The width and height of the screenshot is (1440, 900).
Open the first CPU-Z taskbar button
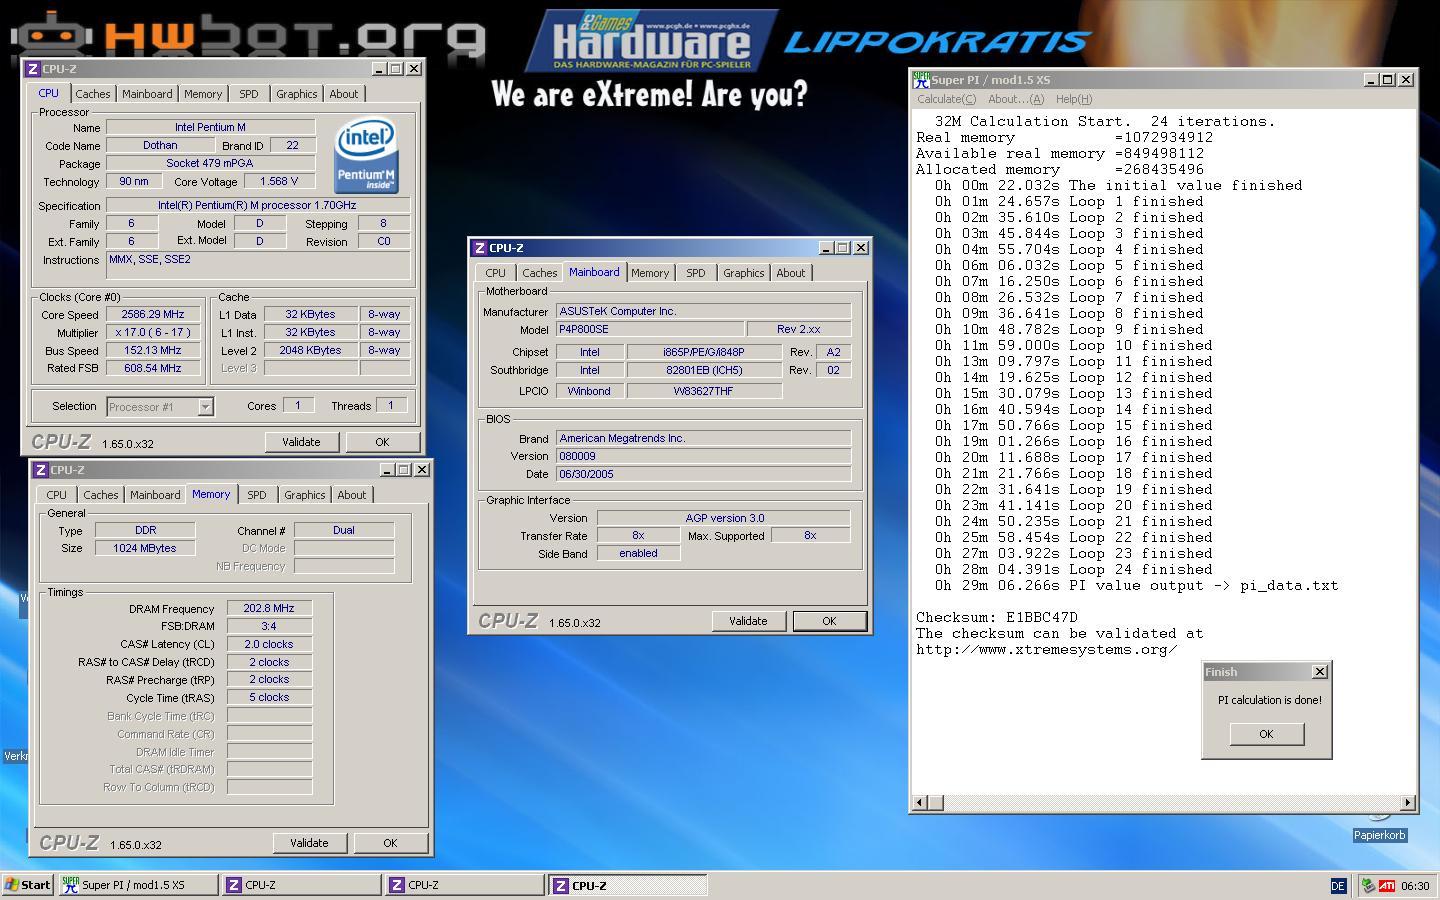point(301,885)
